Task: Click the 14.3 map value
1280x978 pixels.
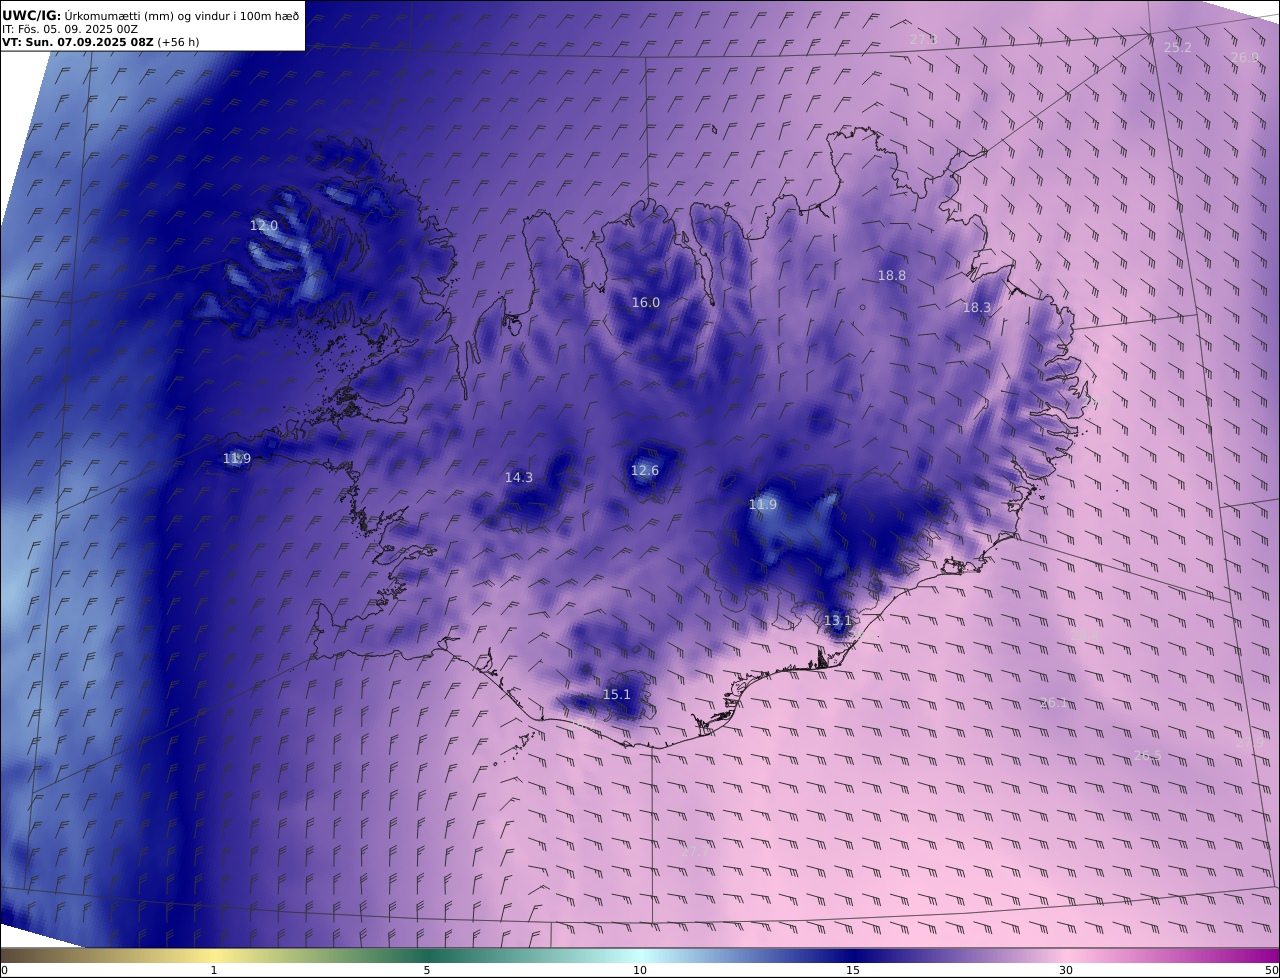Action: coord(519,478)
